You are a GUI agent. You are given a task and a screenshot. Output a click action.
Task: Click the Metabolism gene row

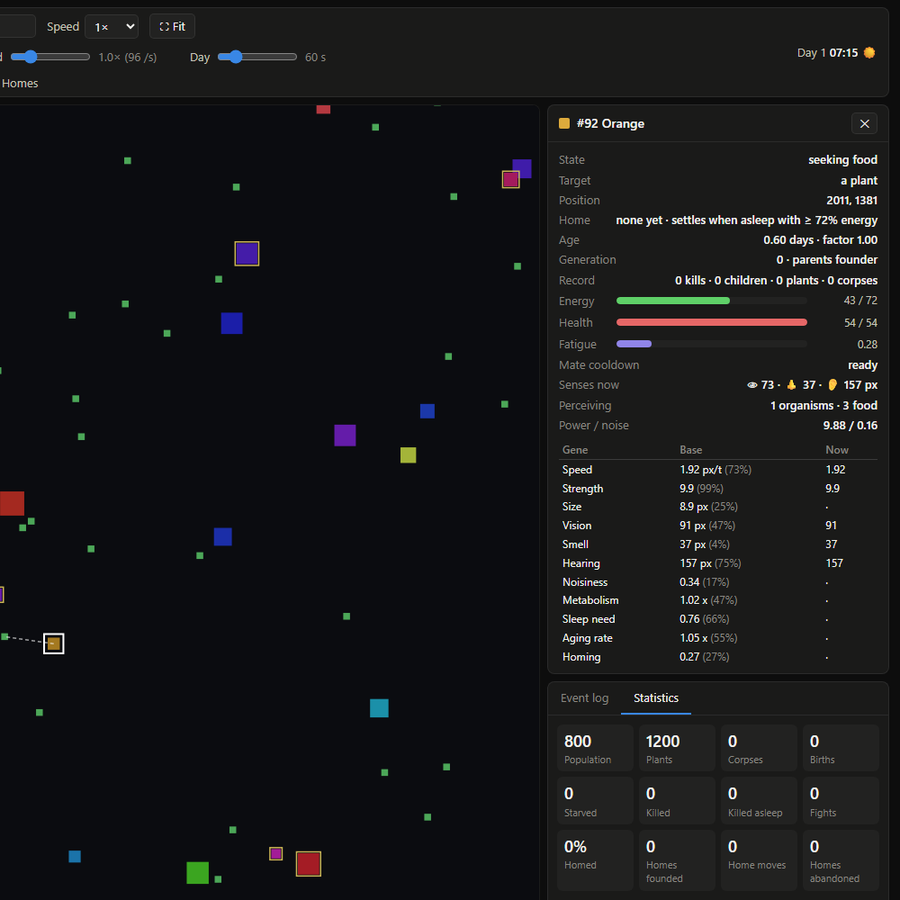pos(717,600)
